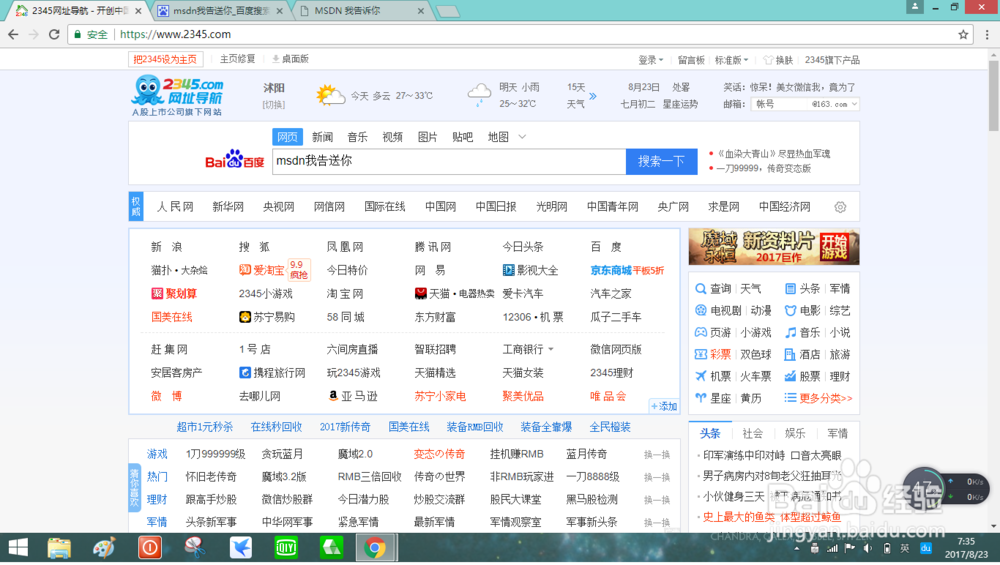Click the 页游 gamepad icon
1000x565 pixels.
[700, 332]
